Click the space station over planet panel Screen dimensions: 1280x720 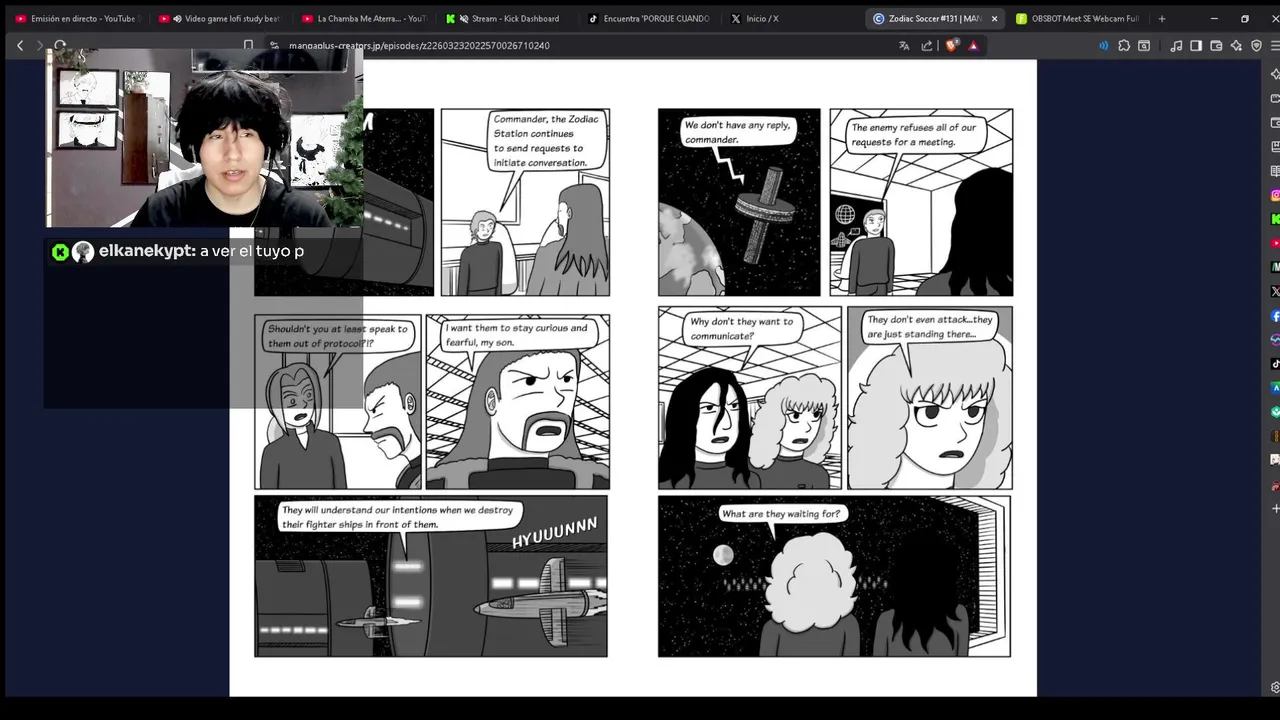pyautogui.click(x=739, y=202)
